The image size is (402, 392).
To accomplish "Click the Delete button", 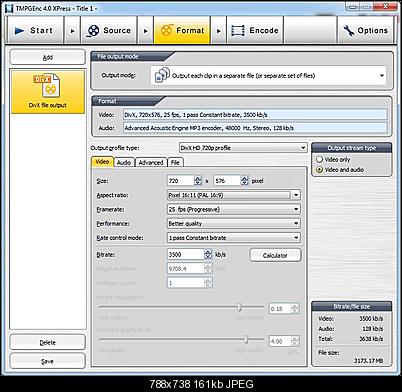I will (x=48, y=342).
